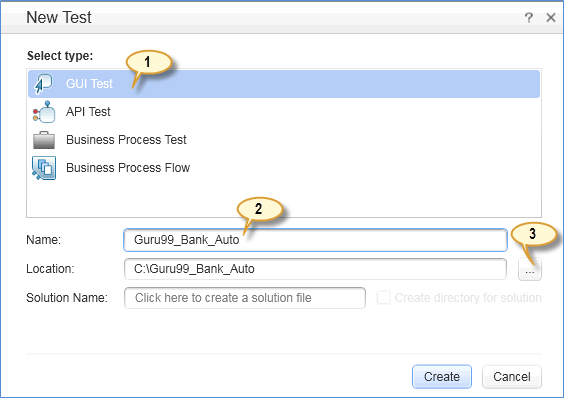Close the New Test dialog

(551, 17)
